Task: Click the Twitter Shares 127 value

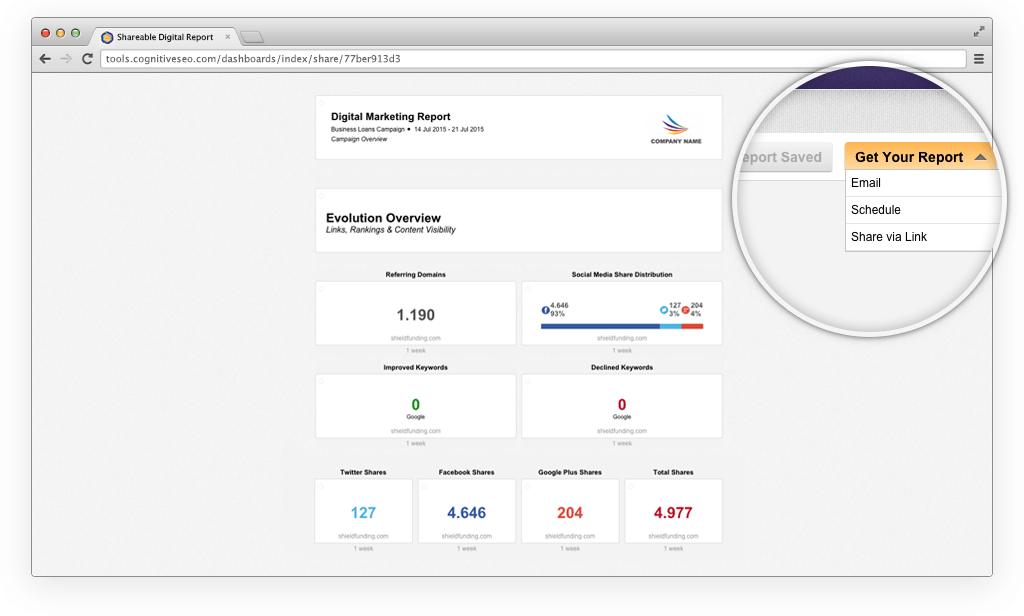Action: [363, 513]
